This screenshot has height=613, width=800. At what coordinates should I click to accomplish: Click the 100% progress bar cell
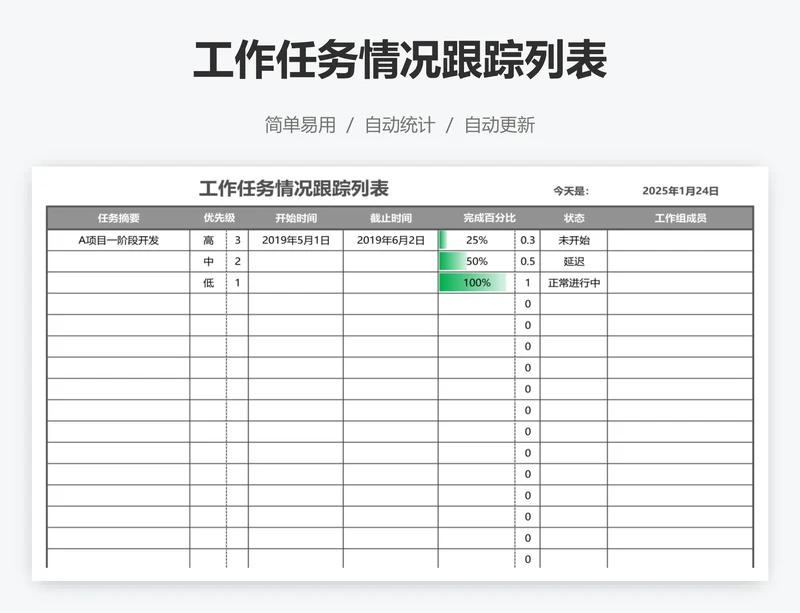[477, 283]
